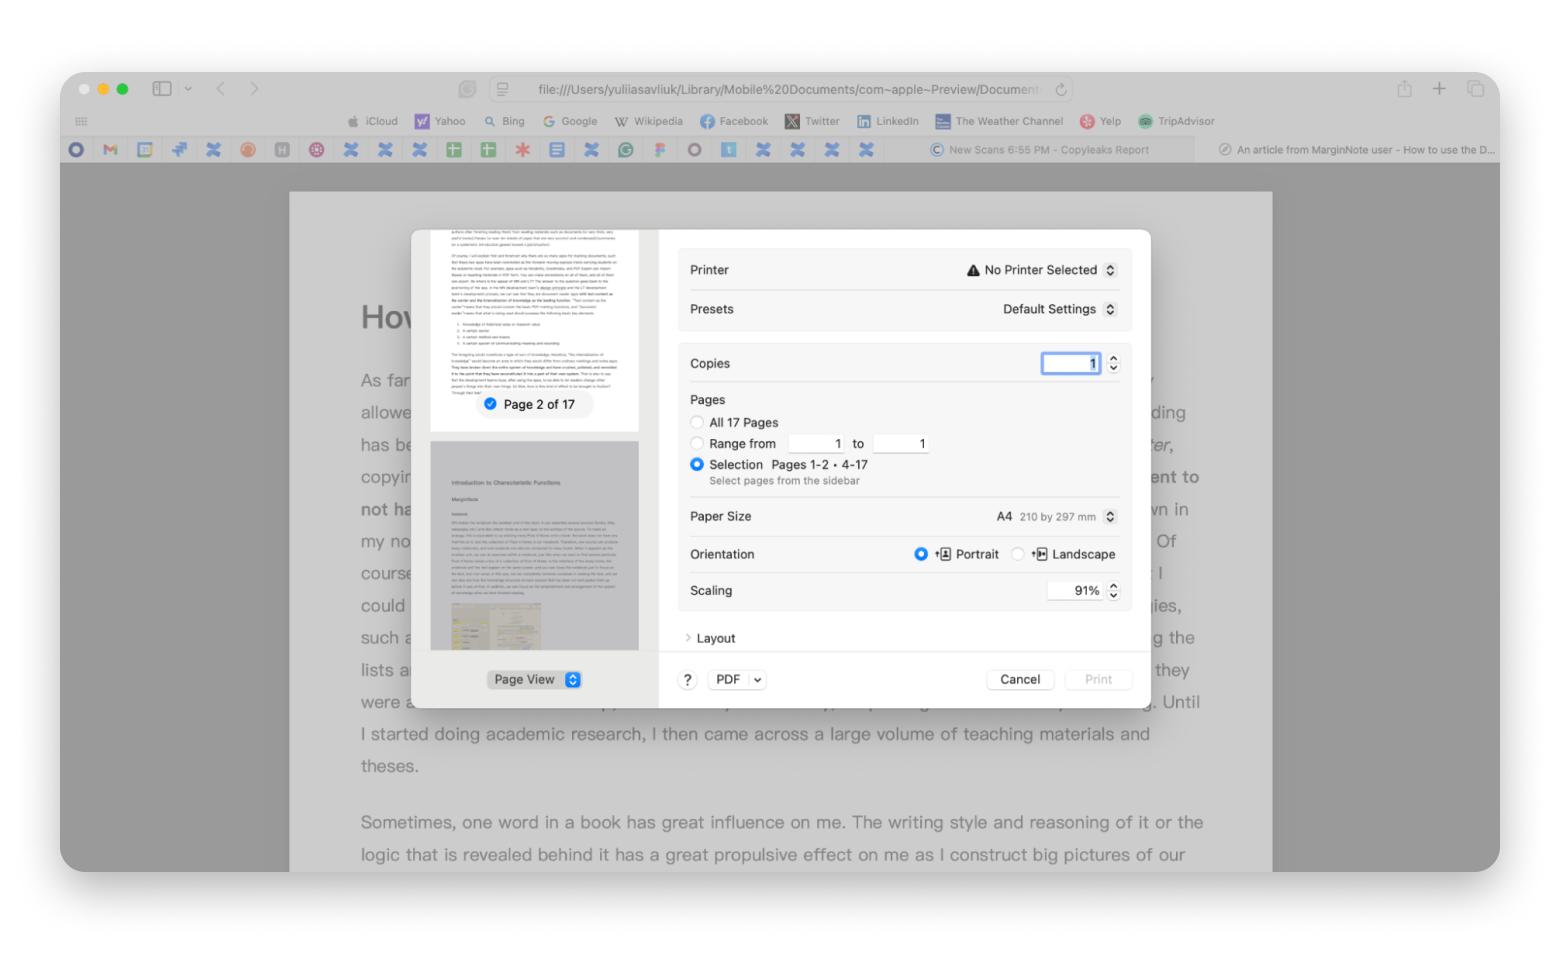1560x954 pixels.
Task: Open a new tab with the plus icon
Action: coord(1439,89)
